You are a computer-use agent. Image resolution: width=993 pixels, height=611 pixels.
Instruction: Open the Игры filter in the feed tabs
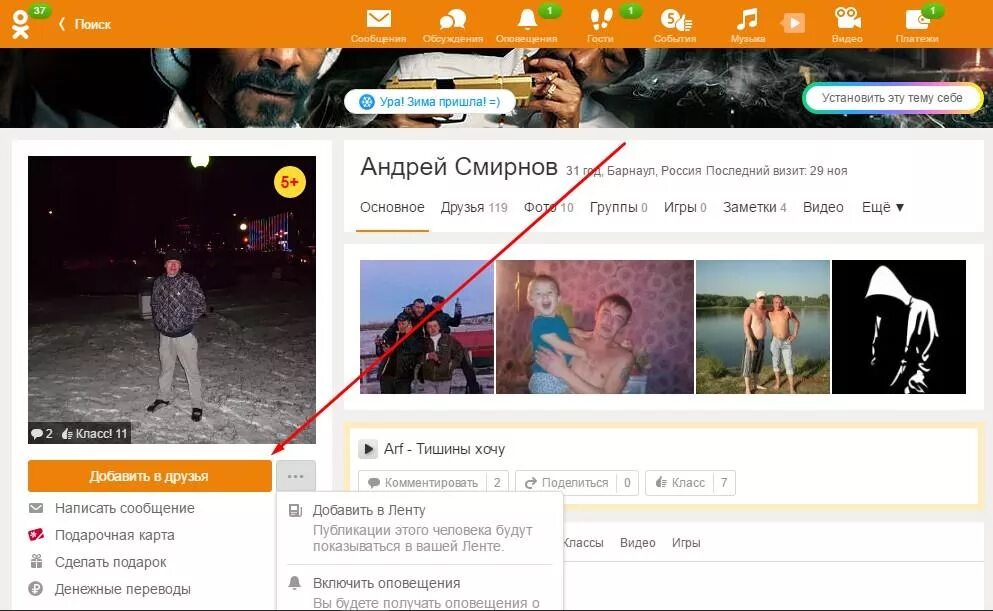(686, 543)
